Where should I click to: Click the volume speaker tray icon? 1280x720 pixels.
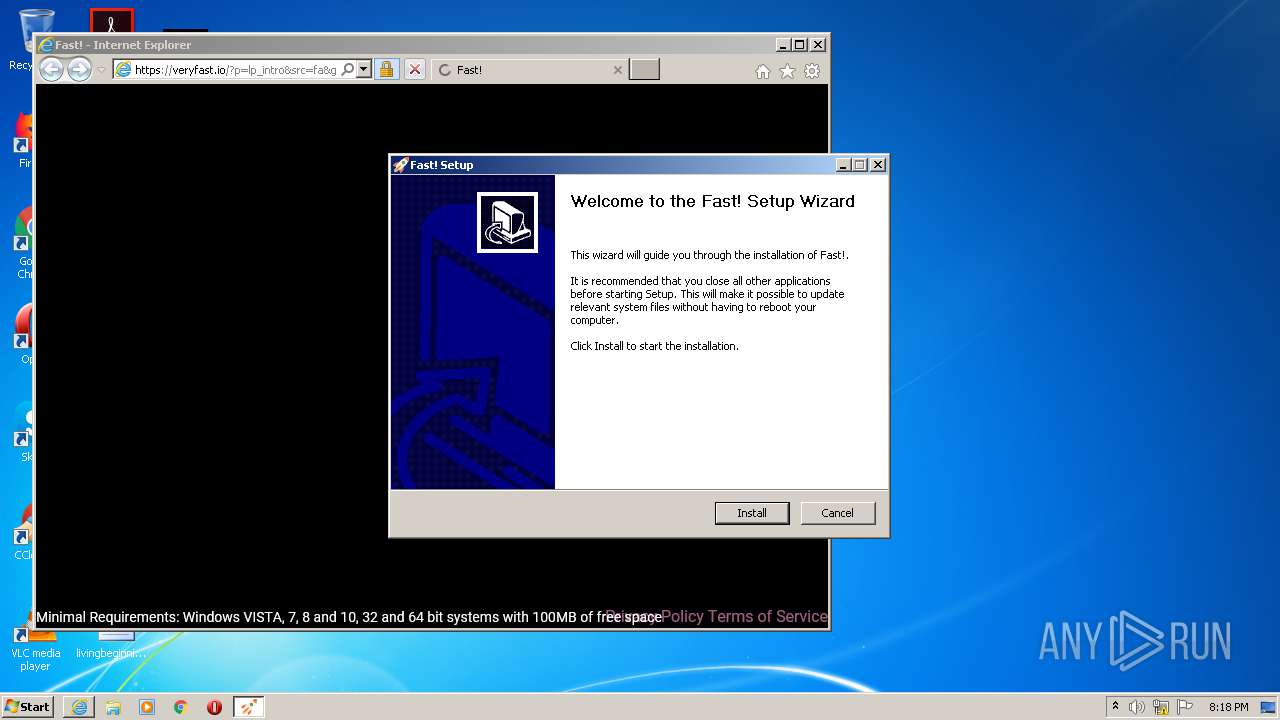[1137, 707]
